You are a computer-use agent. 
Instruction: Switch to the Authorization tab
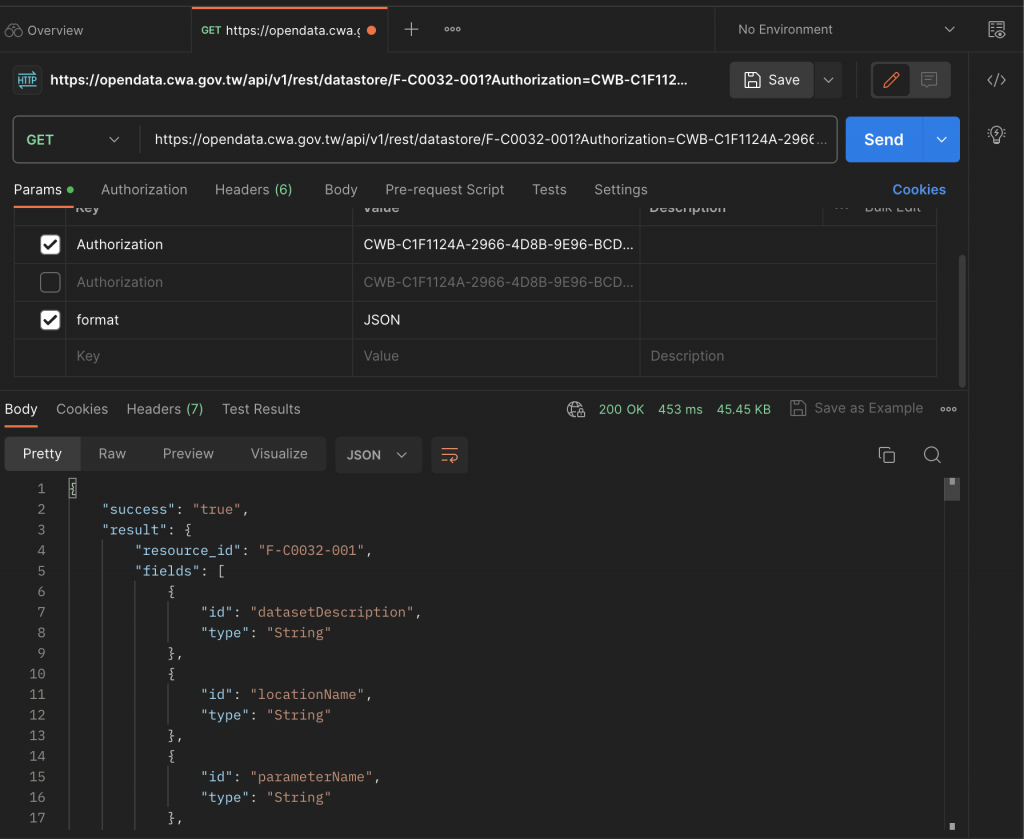pos(144,189)
